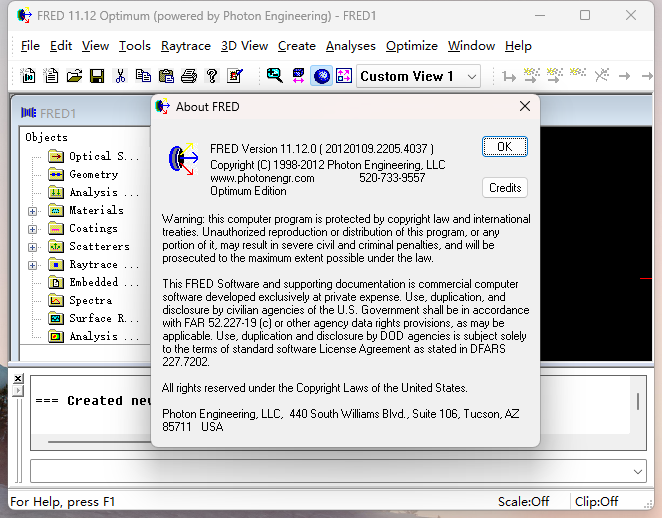Click the question mark help icon
Viewport: 662px width, 518px height.
(x=212, y=76)
